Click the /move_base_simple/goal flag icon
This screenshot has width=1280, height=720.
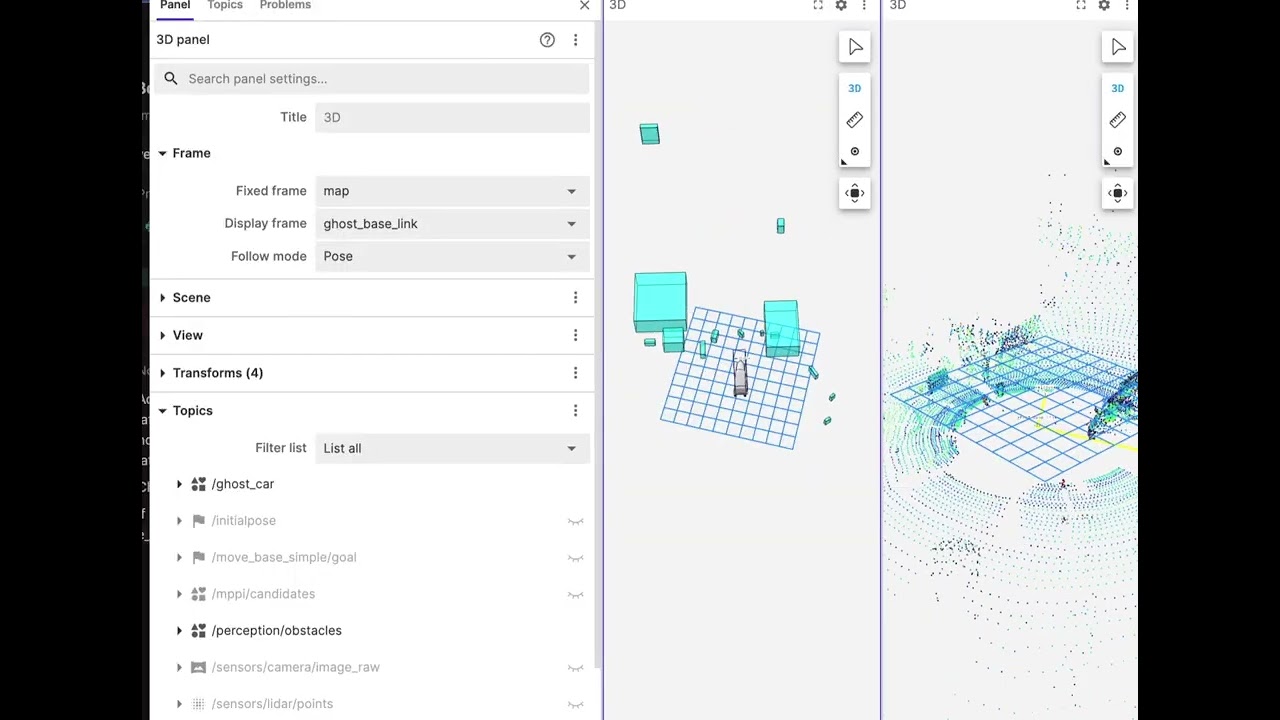coord(198,557)
